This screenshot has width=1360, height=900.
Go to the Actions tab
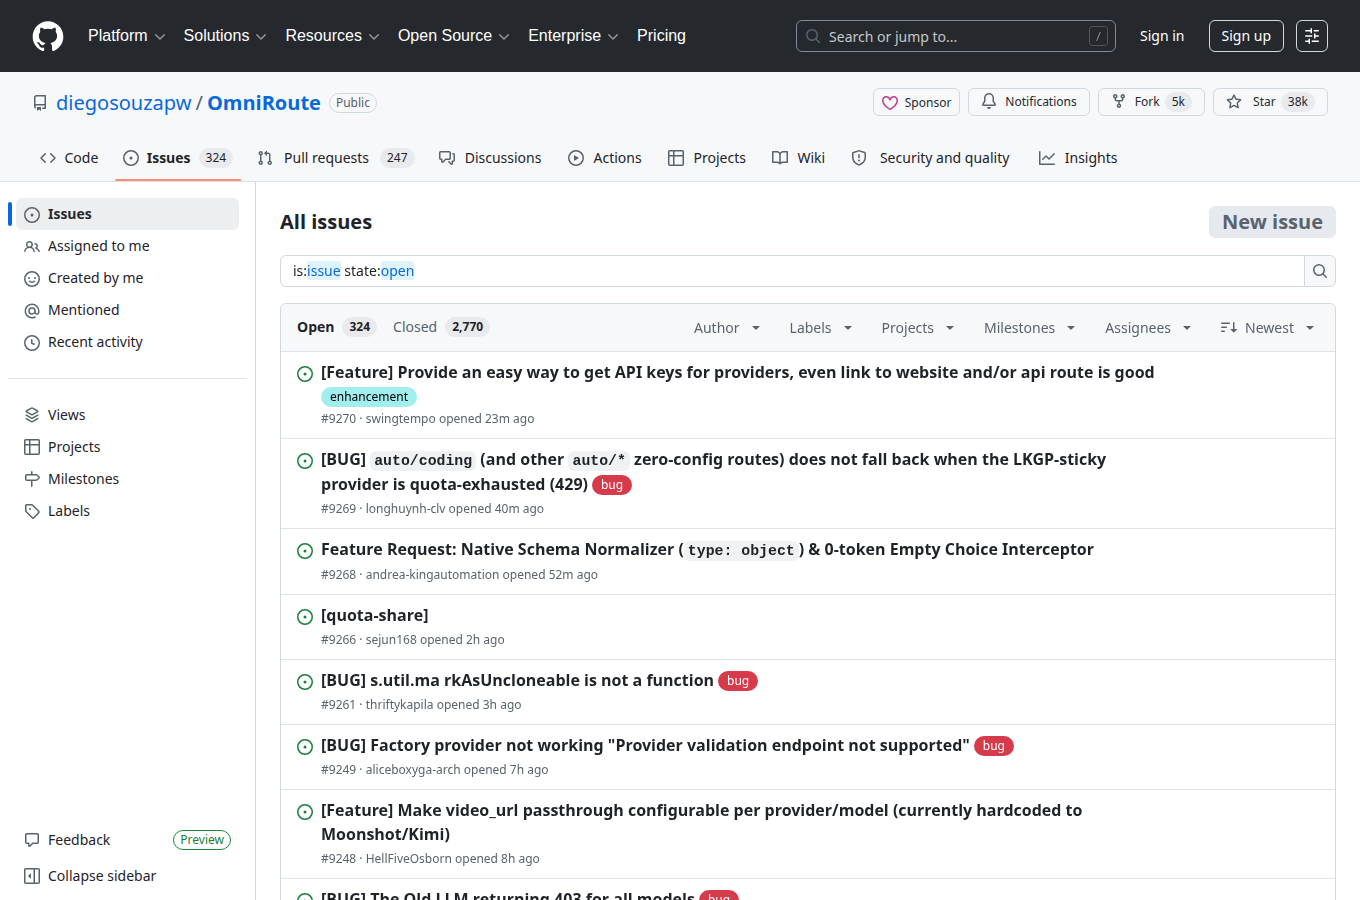pyautogui.click(x=605, y=158)
